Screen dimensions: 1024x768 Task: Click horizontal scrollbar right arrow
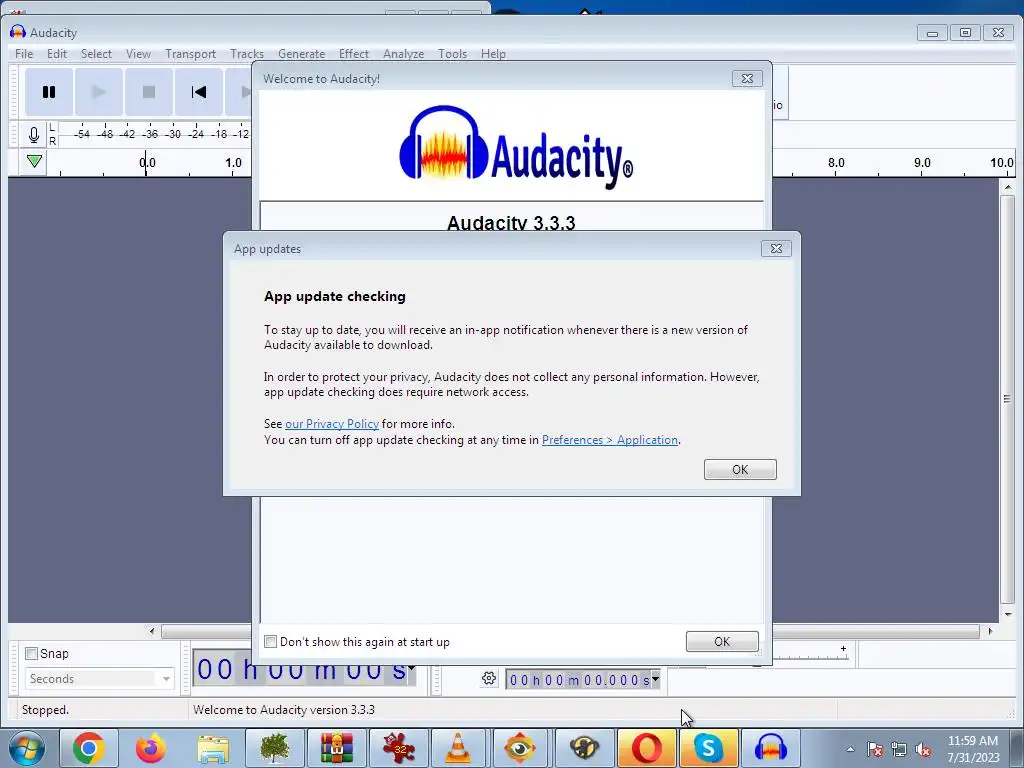[990, 631]
